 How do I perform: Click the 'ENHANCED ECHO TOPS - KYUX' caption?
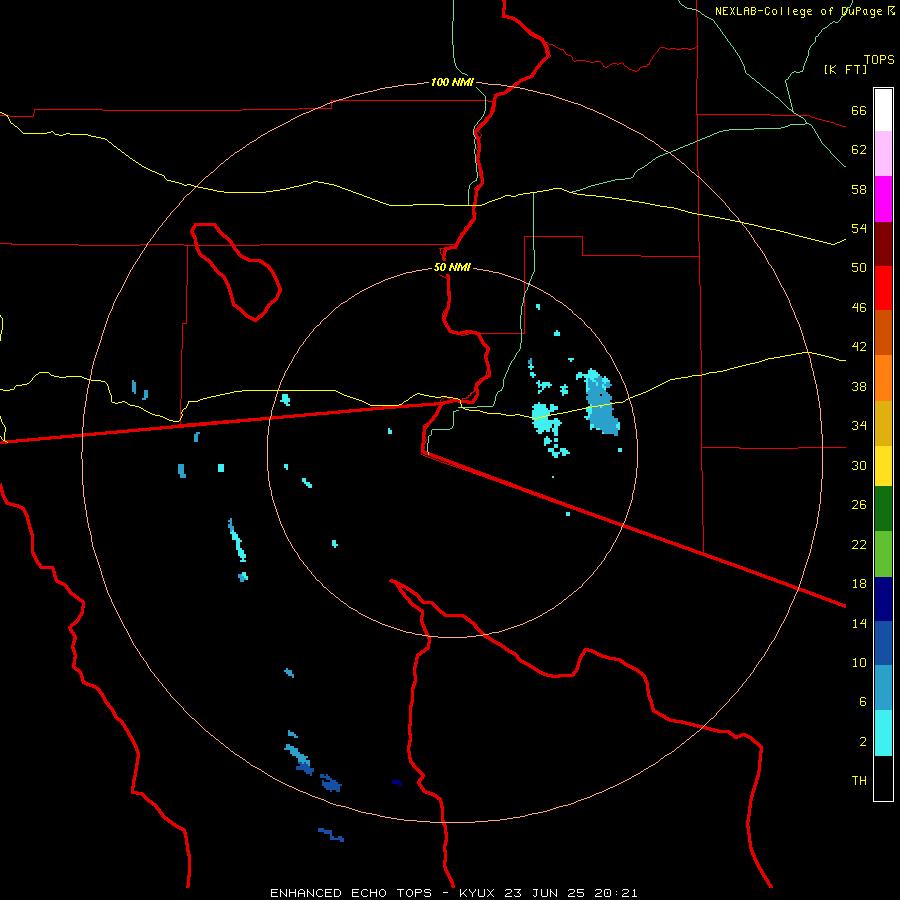pos(385,893)
